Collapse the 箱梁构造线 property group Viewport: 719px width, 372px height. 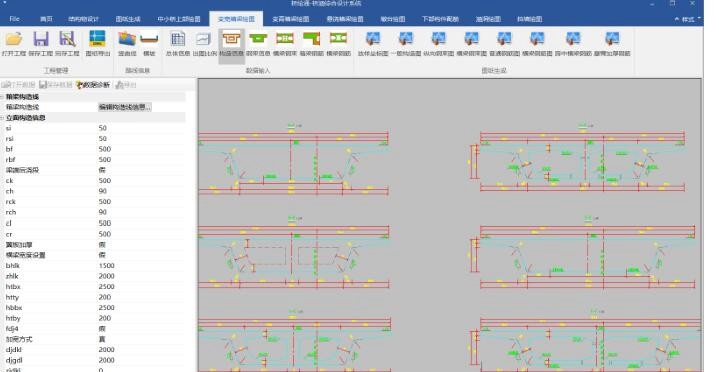click(2, 97)
